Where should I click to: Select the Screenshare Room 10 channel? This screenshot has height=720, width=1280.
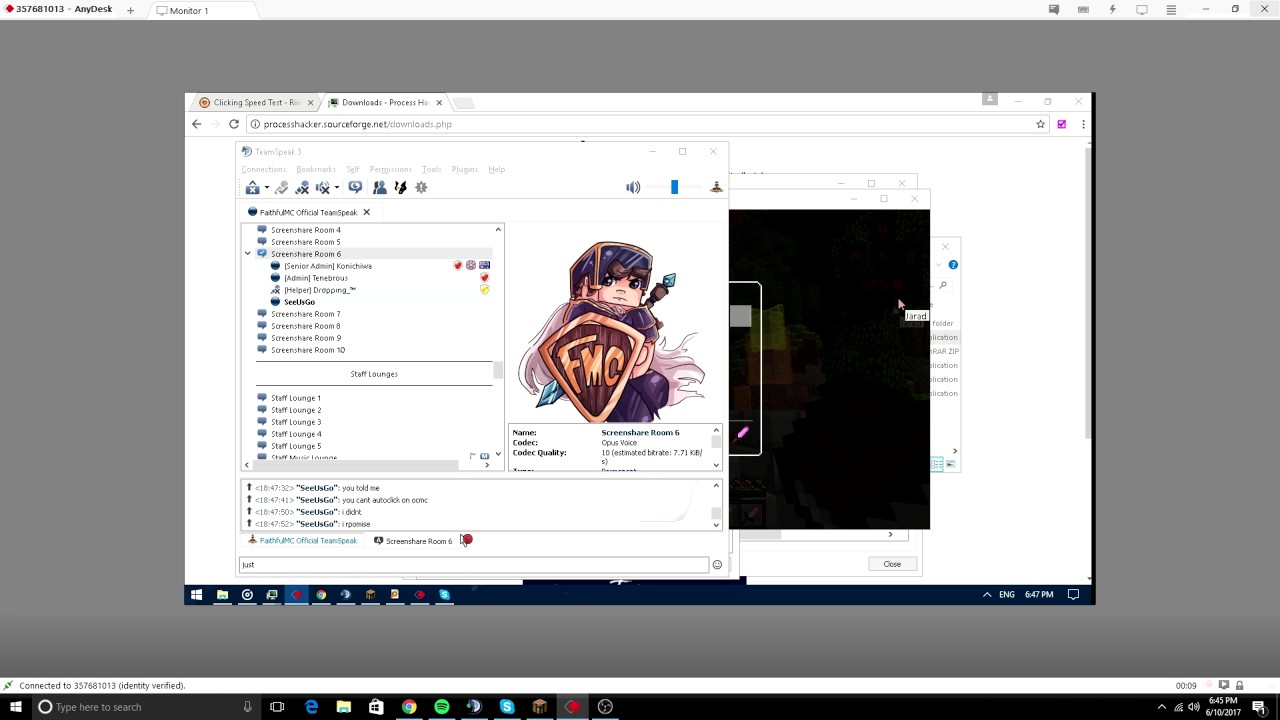[307, 350]
